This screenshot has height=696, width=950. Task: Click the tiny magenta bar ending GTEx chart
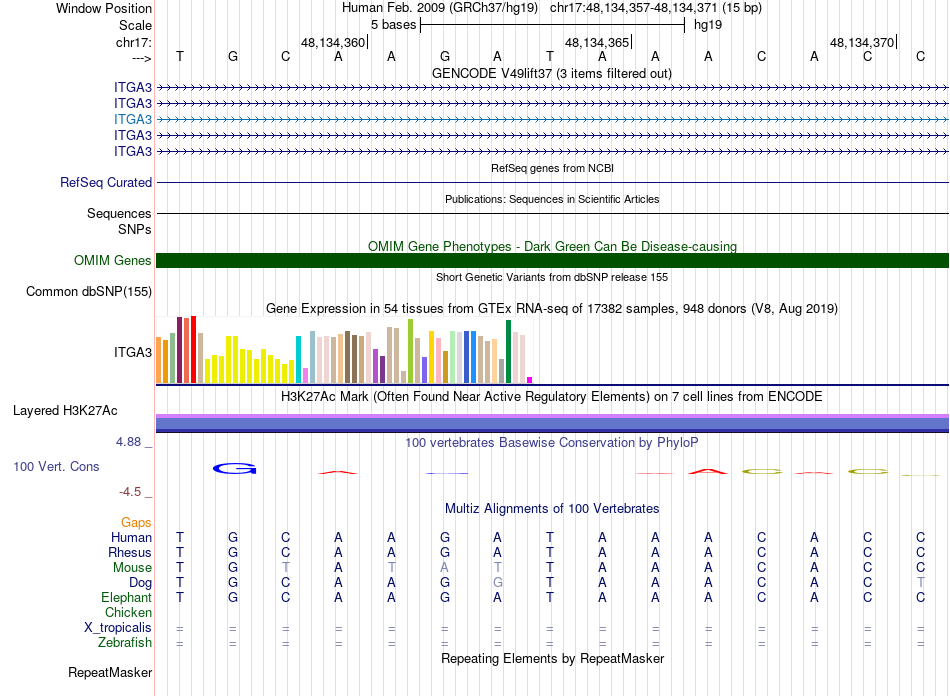coord(530,380)
